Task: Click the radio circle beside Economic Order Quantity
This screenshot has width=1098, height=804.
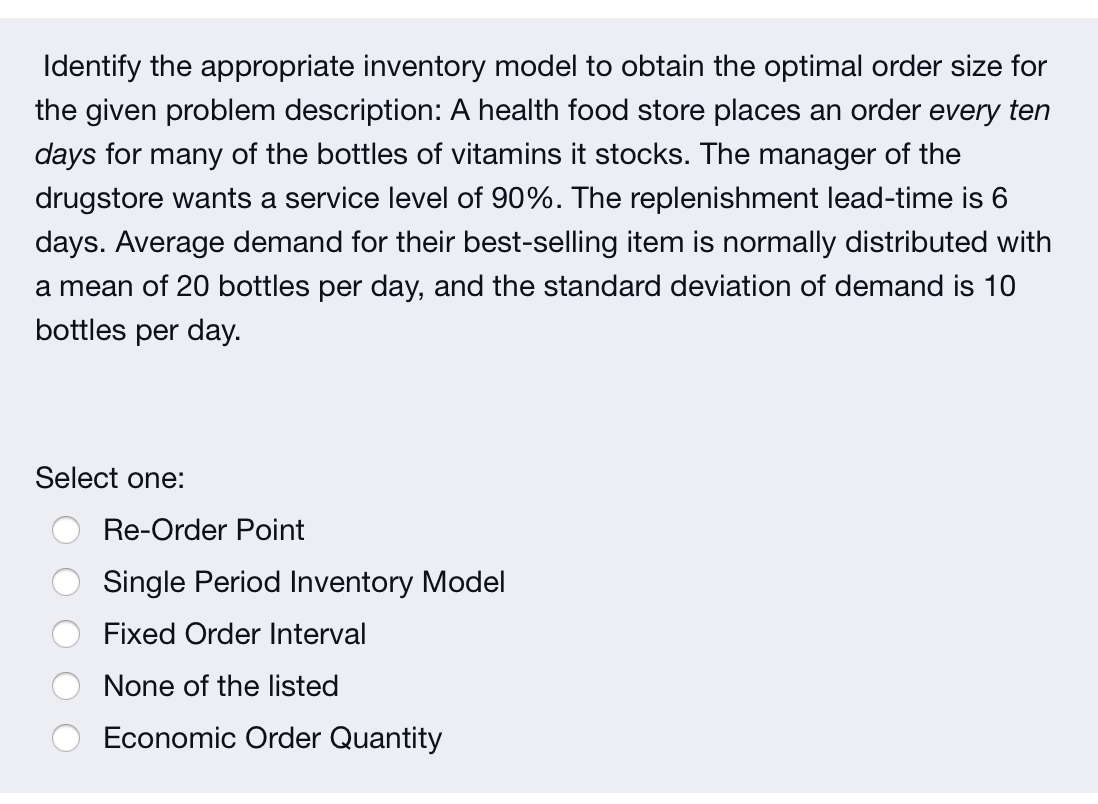Action: (x=66, y=739)
